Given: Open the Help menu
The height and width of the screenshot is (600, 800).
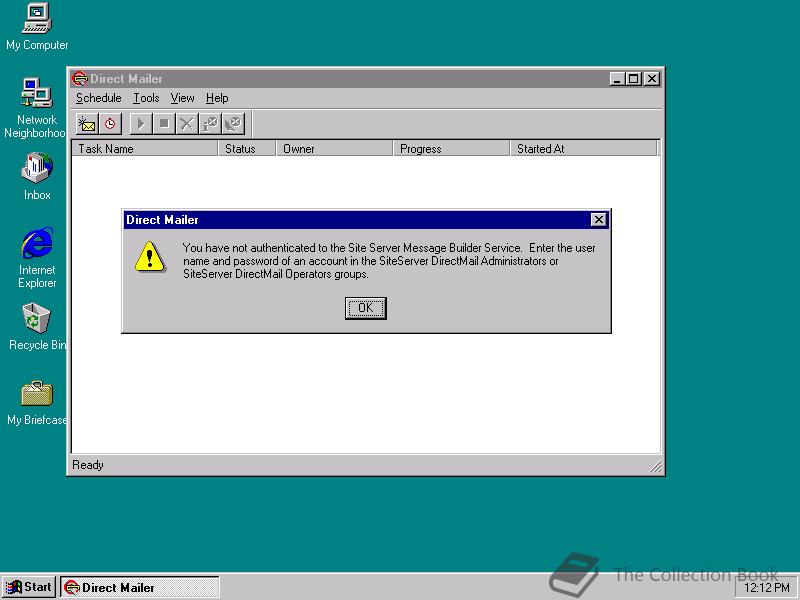Looking at the screenshot, I should pyautogui.click(x=217, y=98).
